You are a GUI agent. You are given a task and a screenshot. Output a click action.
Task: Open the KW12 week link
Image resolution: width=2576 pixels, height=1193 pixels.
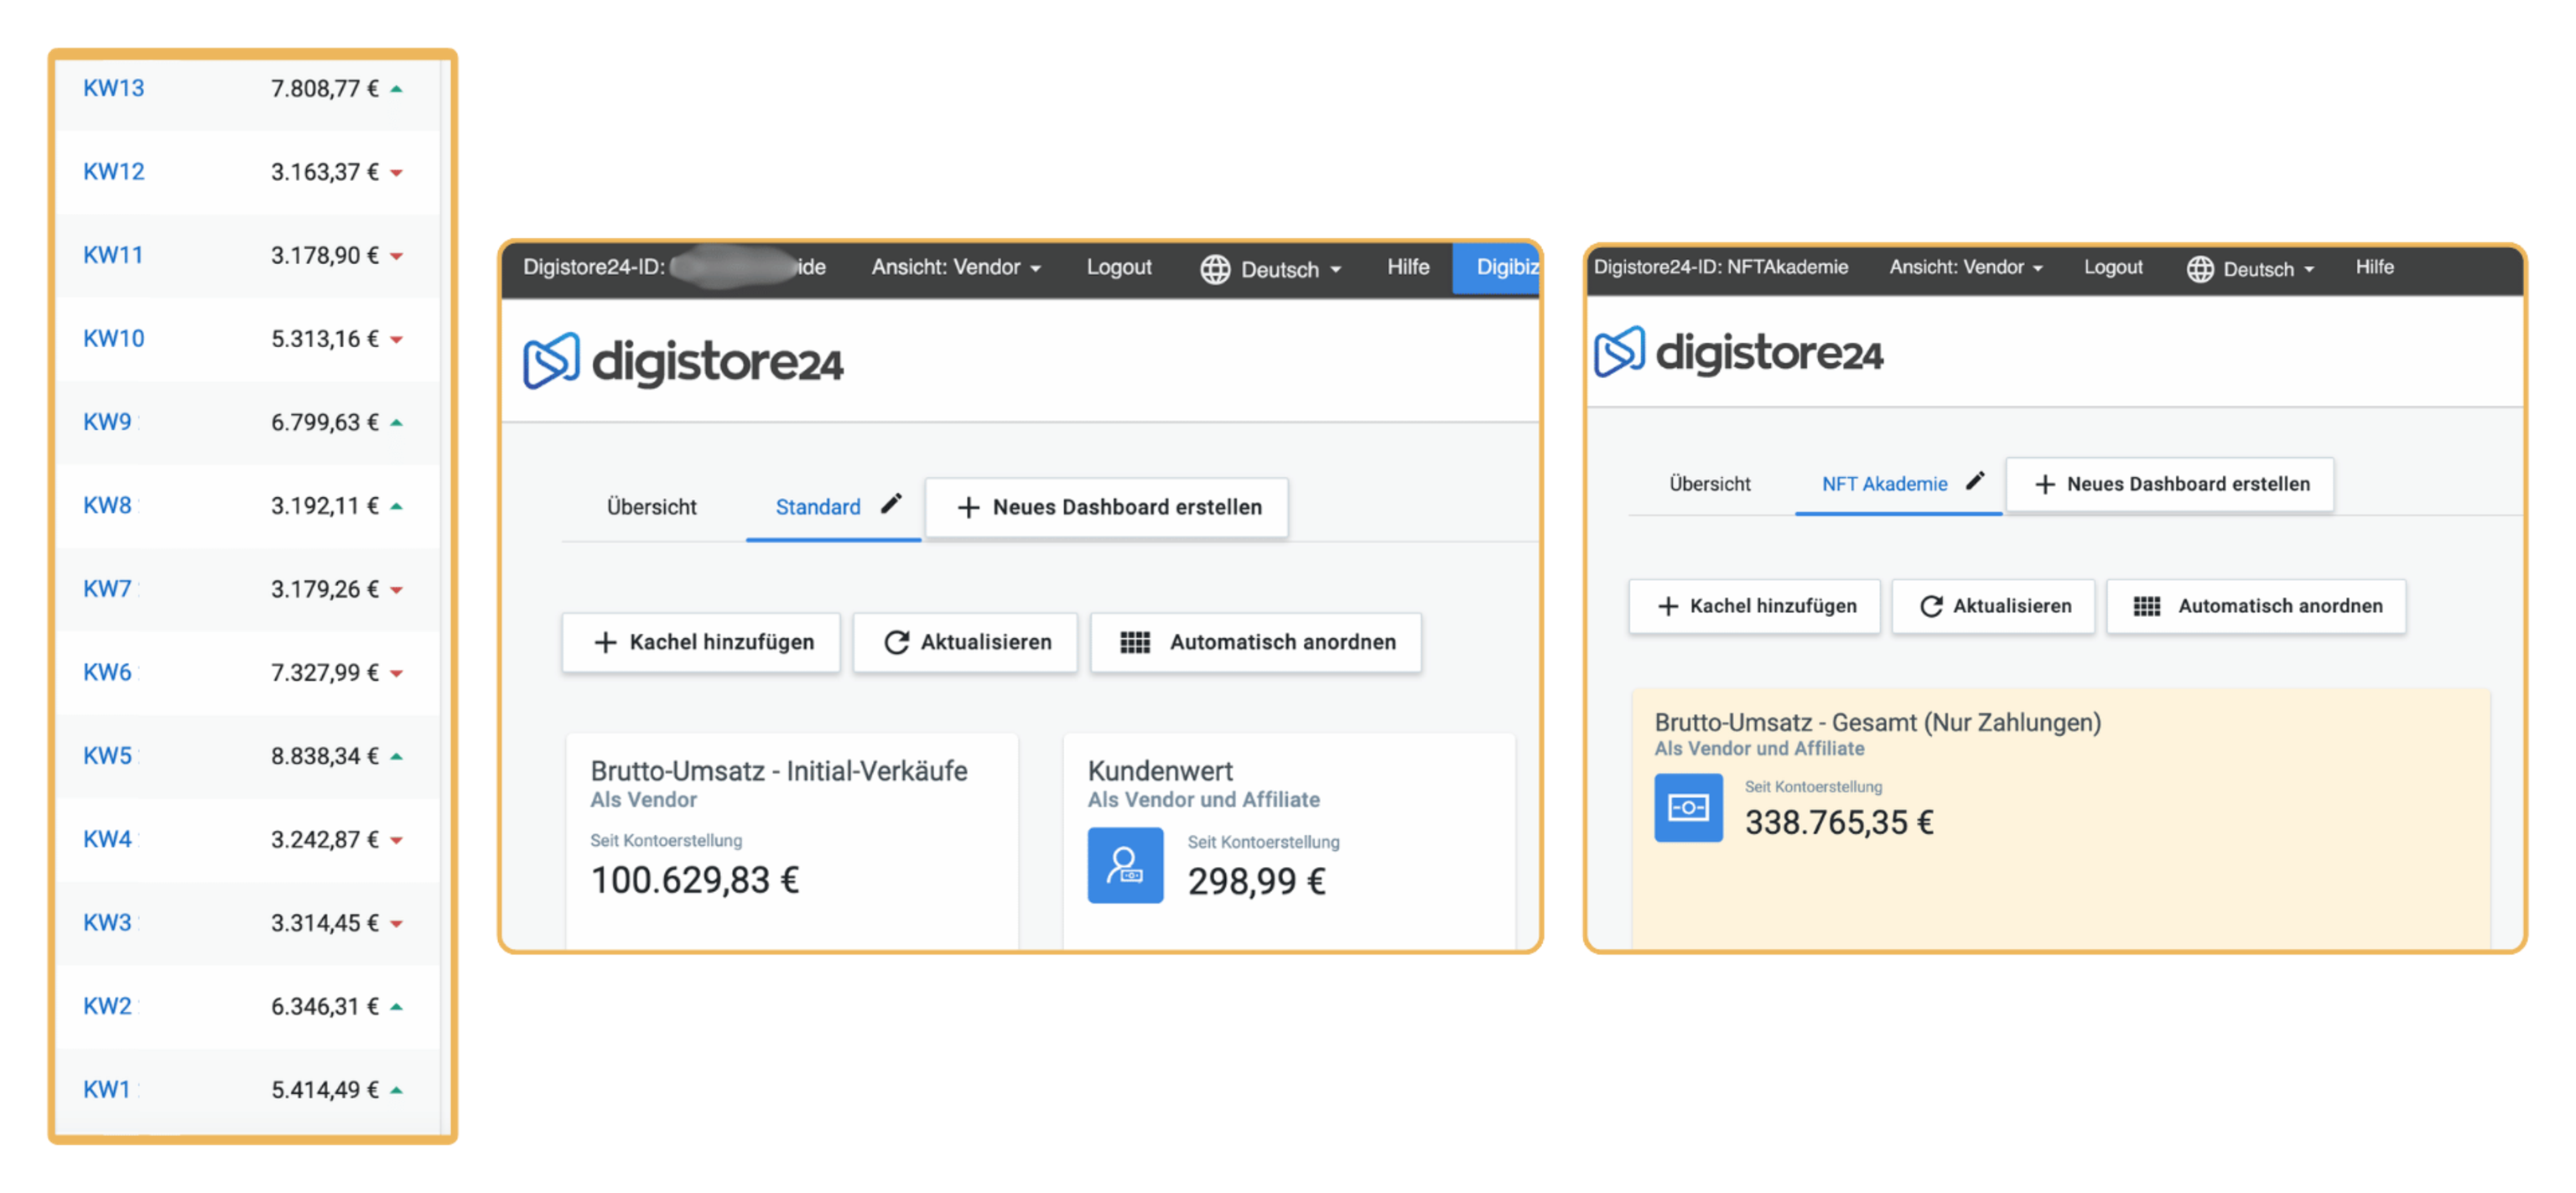click(113, 172)
